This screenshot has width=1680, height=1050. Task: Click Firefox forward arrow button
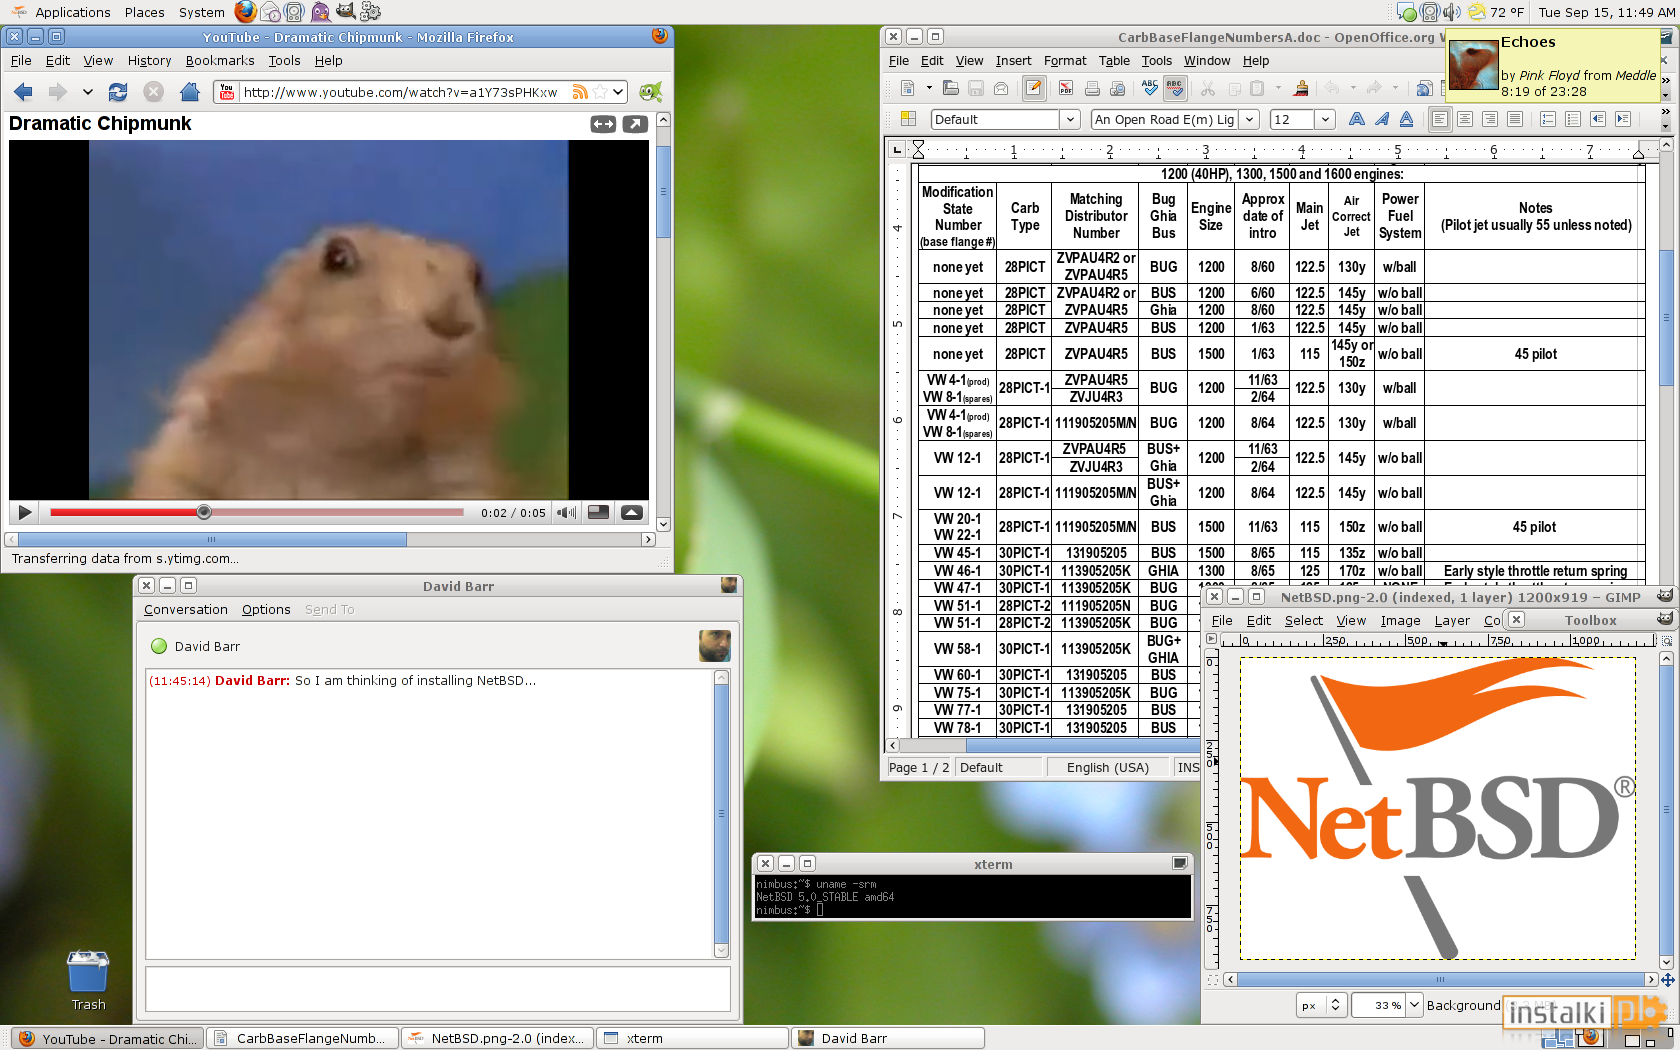tap(58, 92)
